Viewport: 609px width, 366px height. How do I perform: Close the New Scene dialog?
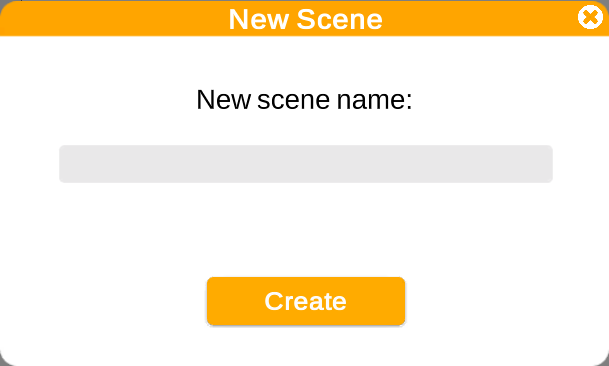(x=590, y=17)
